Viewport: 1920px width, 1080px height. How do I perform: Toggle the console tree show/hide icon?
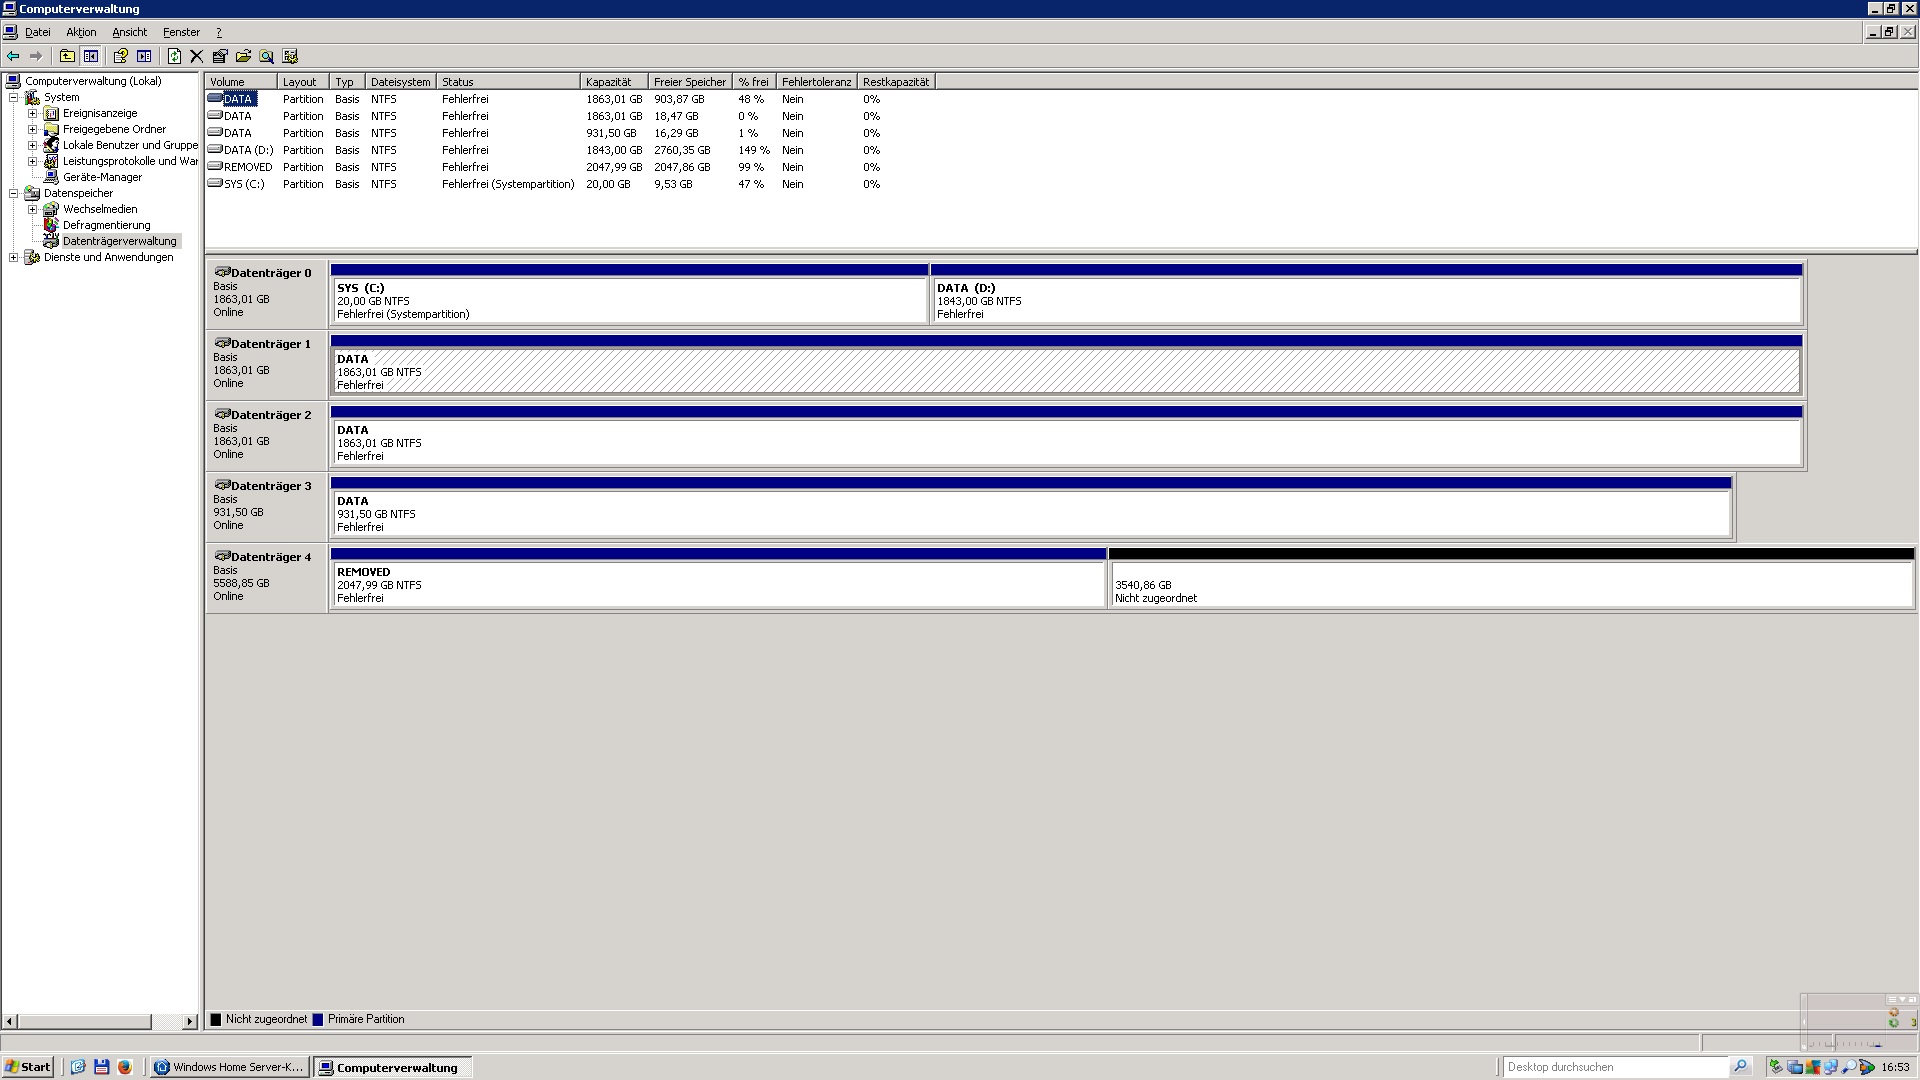click(x=91, y=57)
